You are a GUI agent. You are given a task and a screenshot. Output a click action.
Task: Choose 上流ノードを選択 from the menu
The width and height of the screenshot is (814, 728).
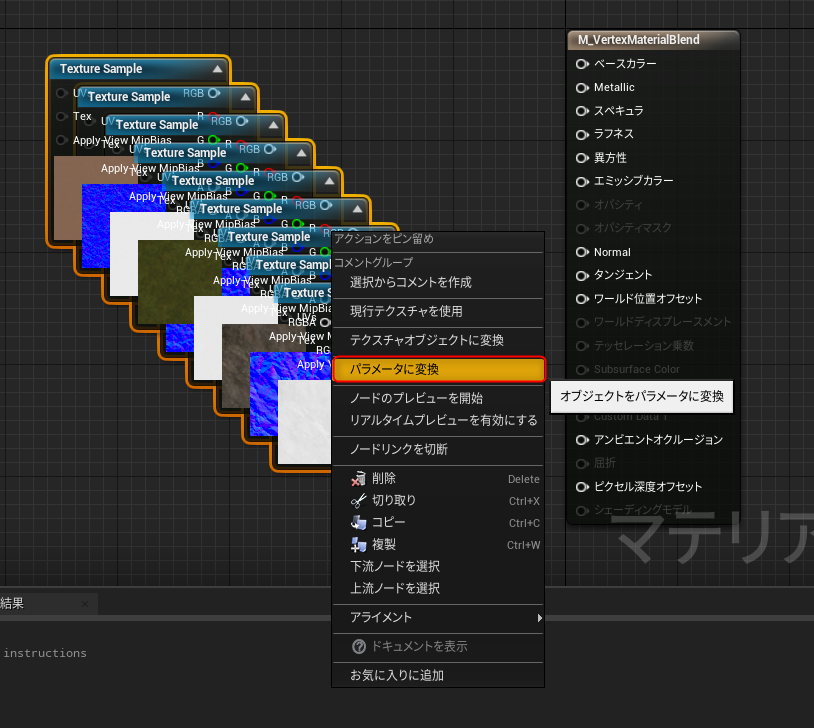tap(438, 588)
